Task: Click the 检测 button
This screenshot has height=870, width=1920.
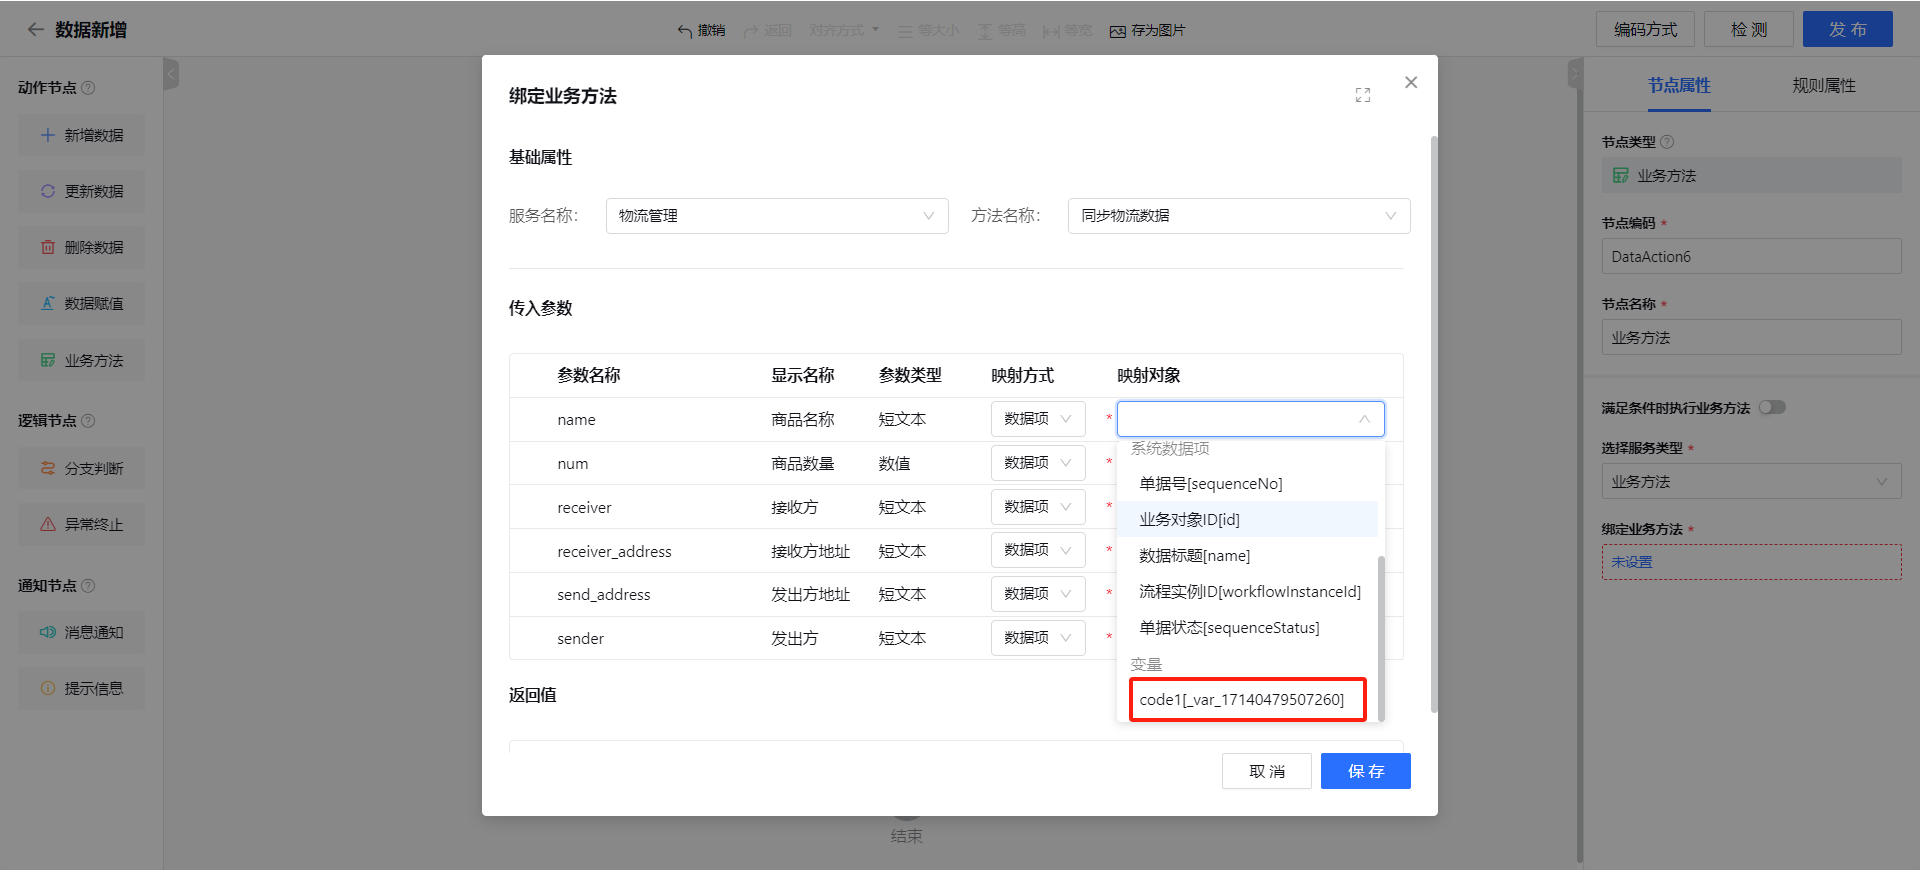Action: pos(1749,29)
